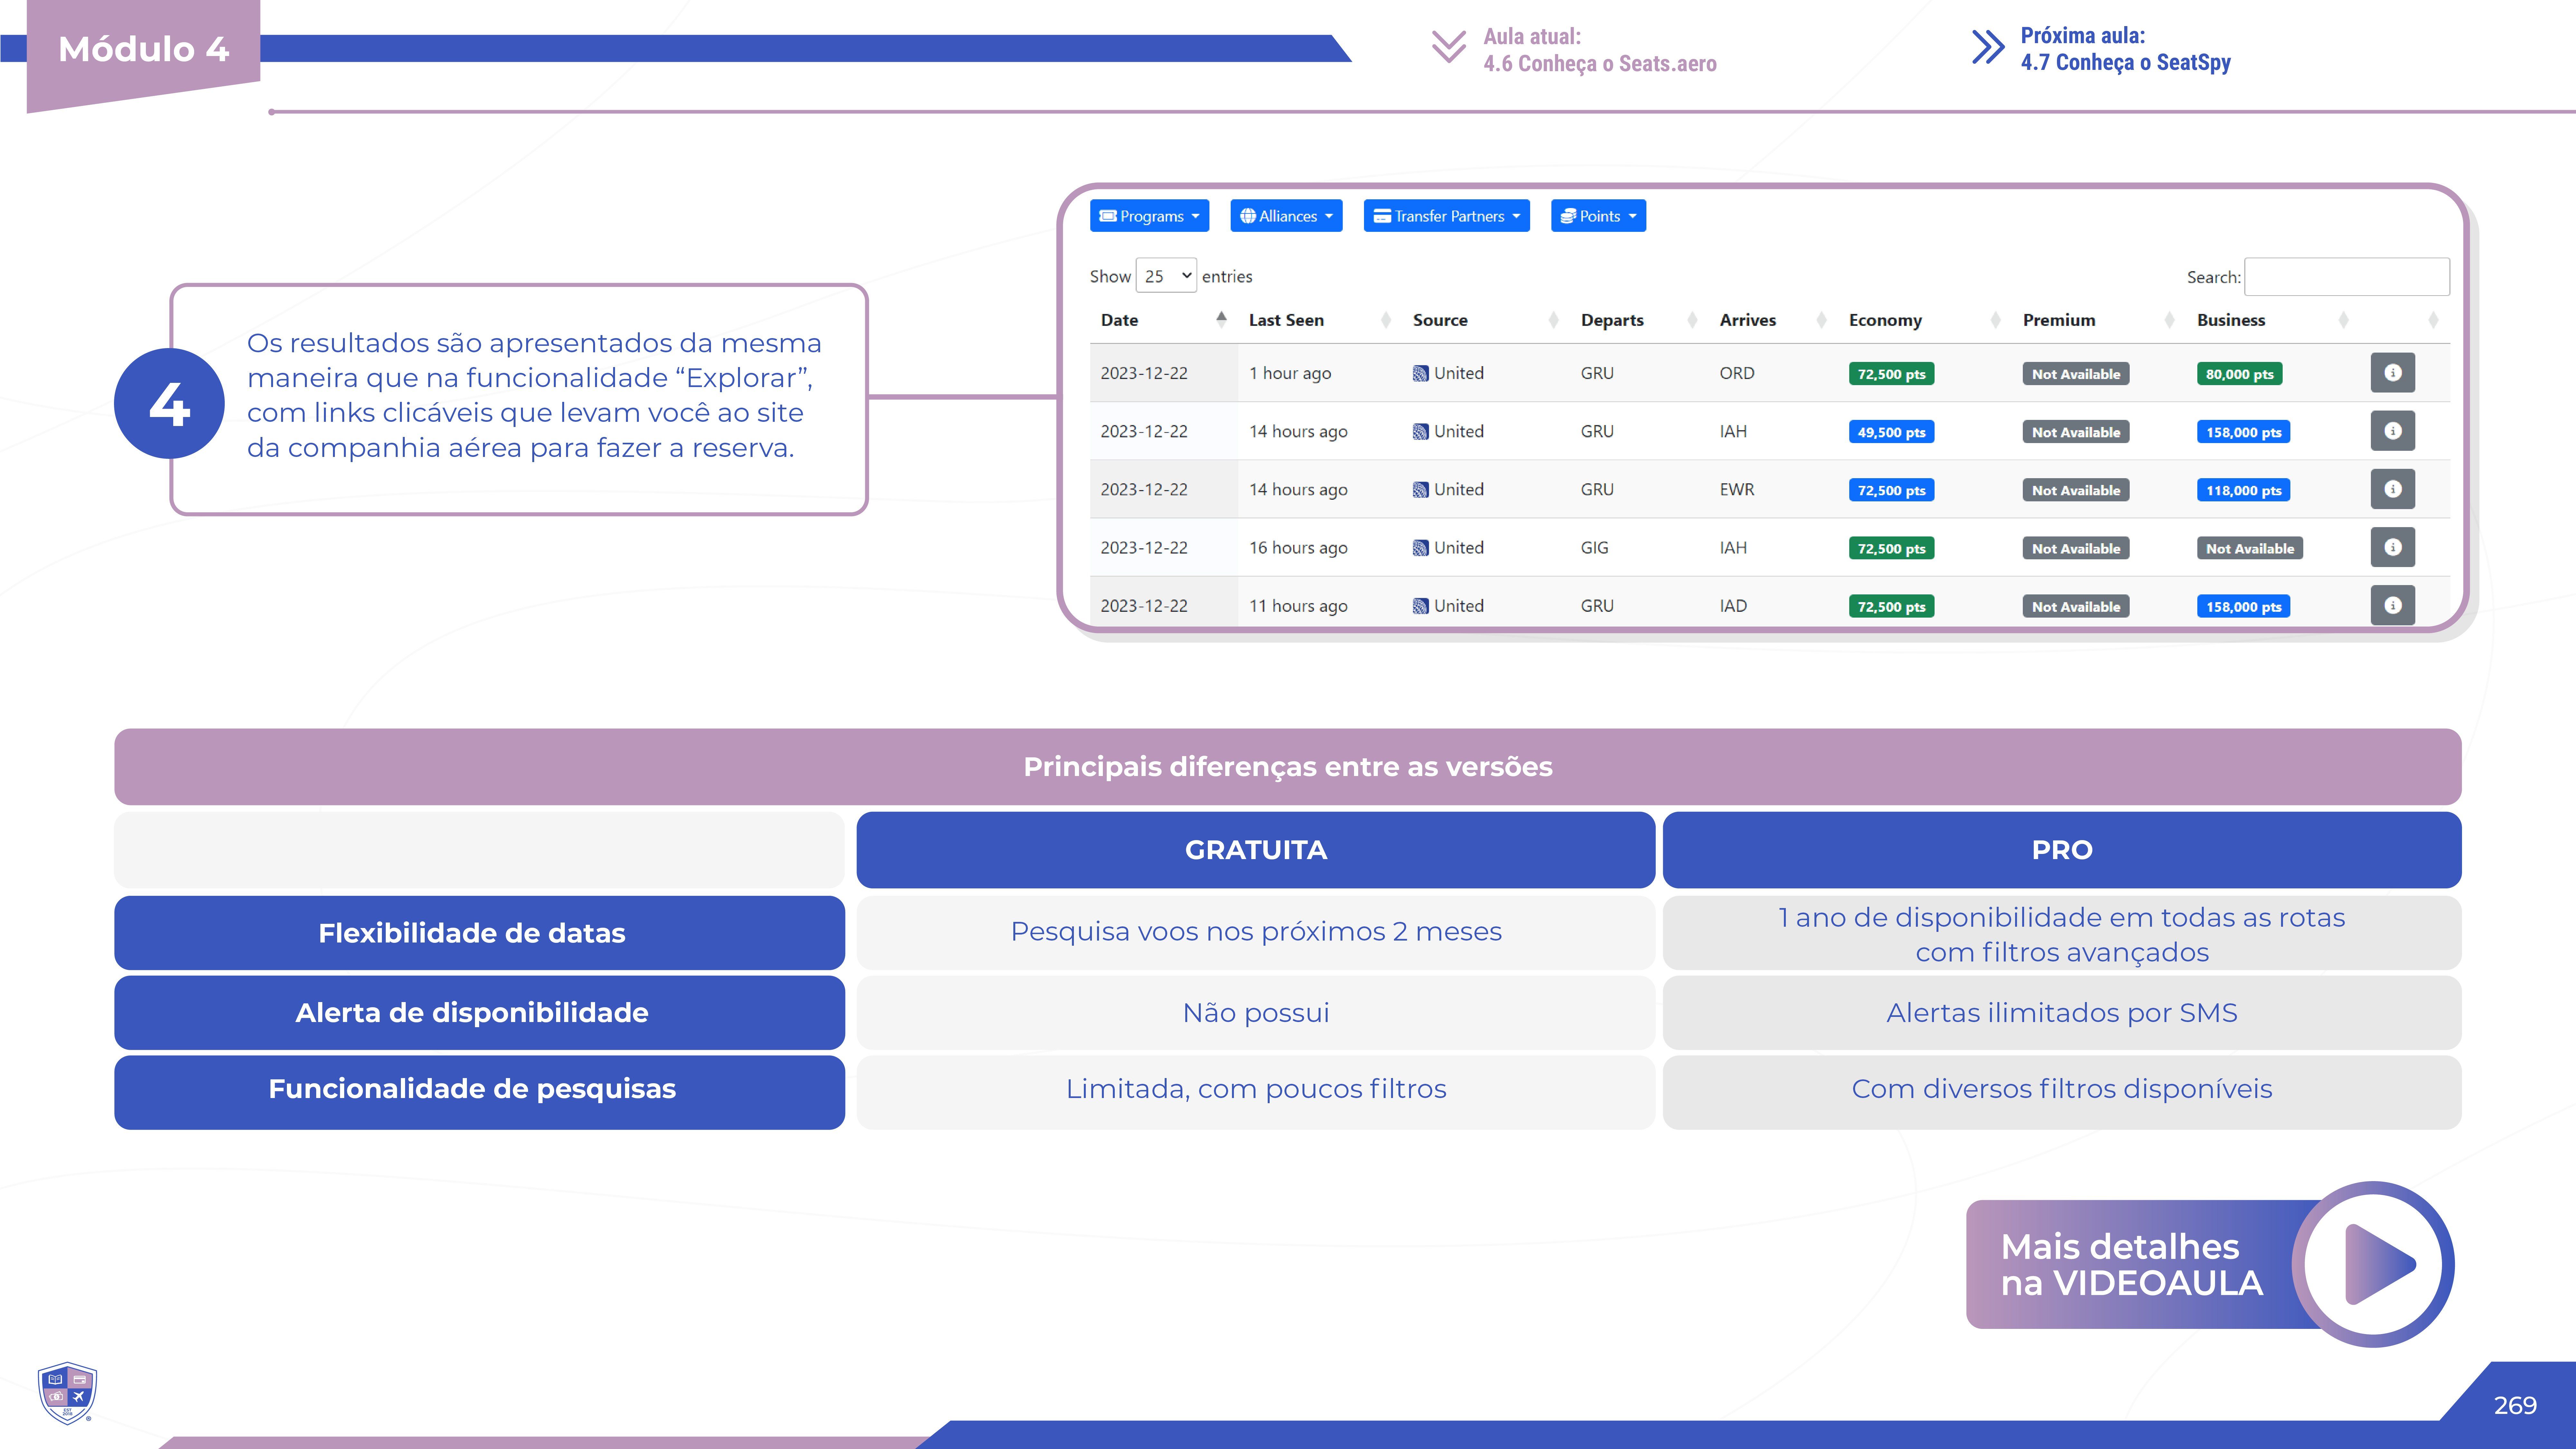
Task: Click the 49,500 pts Economy badge
Action: coord(1891,432)
